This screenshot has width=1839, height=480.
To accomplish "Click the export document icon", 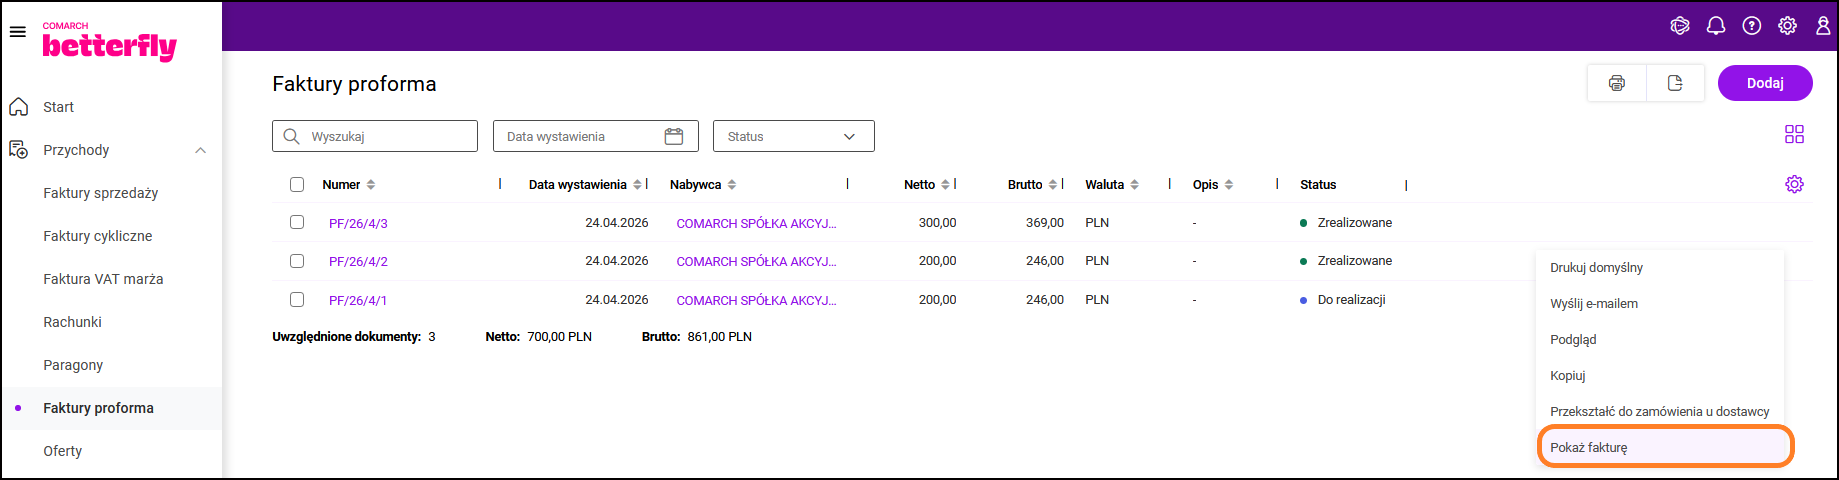I will click(1675, 83).
